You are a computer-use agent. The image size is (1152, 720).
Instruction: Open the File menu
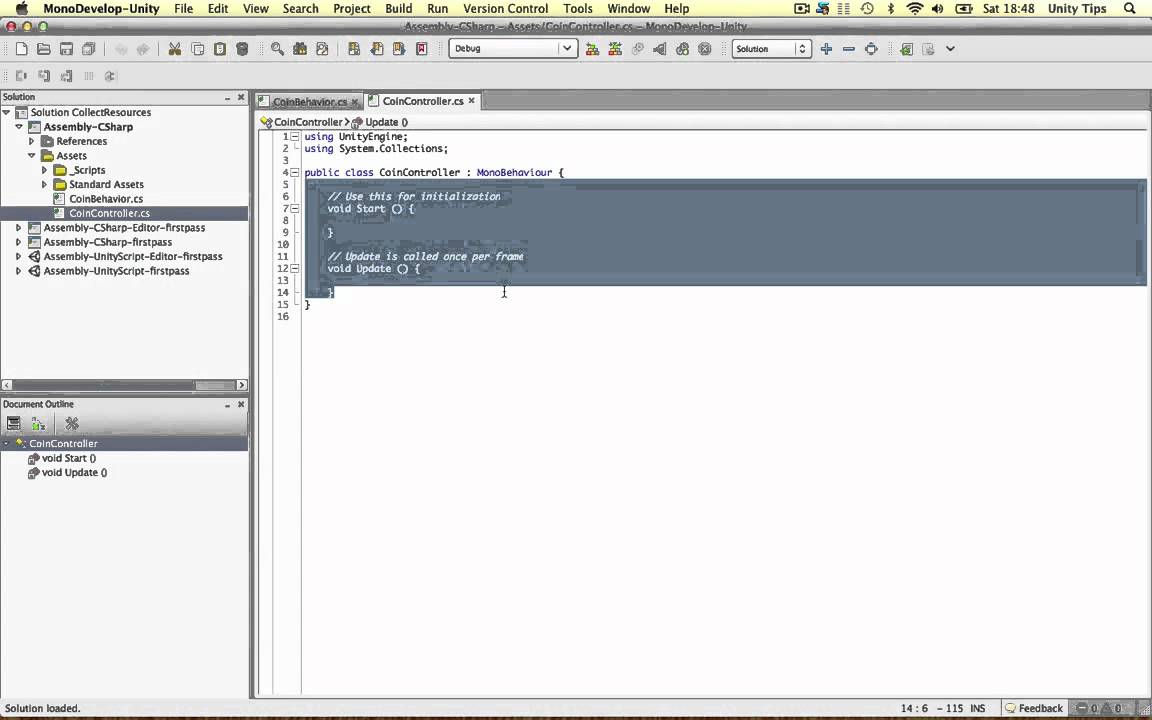[x=184, y=9]
